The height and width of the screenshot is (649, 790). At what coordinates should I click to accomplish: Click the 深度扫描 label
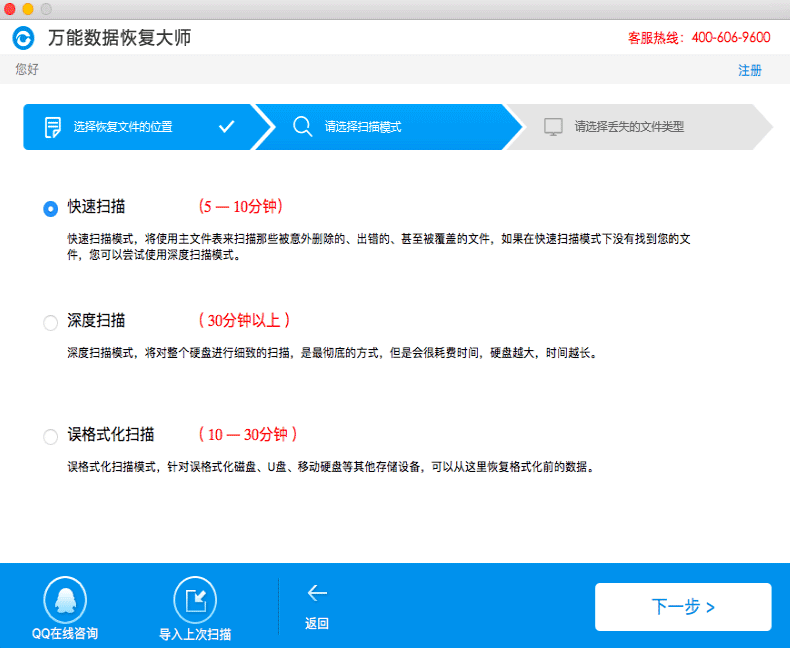point(96,320)
